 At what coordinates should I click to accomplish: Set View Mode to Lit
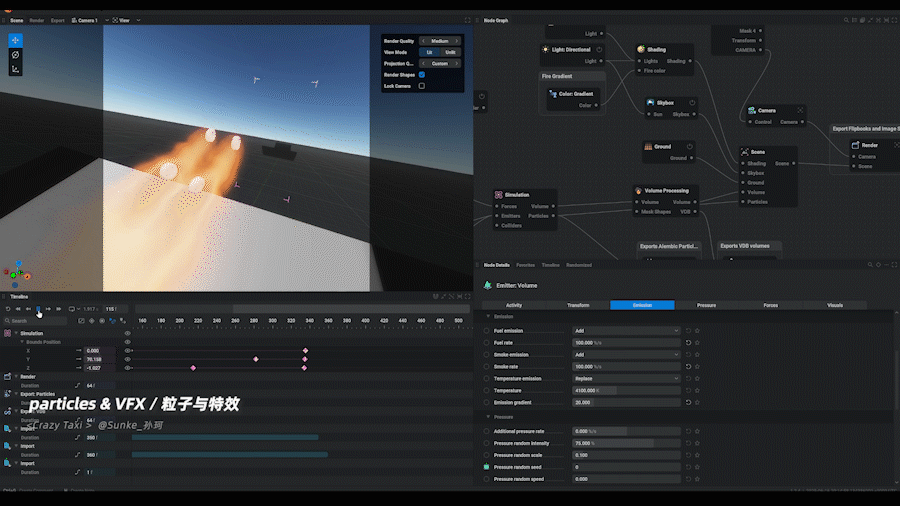point(429,52)
